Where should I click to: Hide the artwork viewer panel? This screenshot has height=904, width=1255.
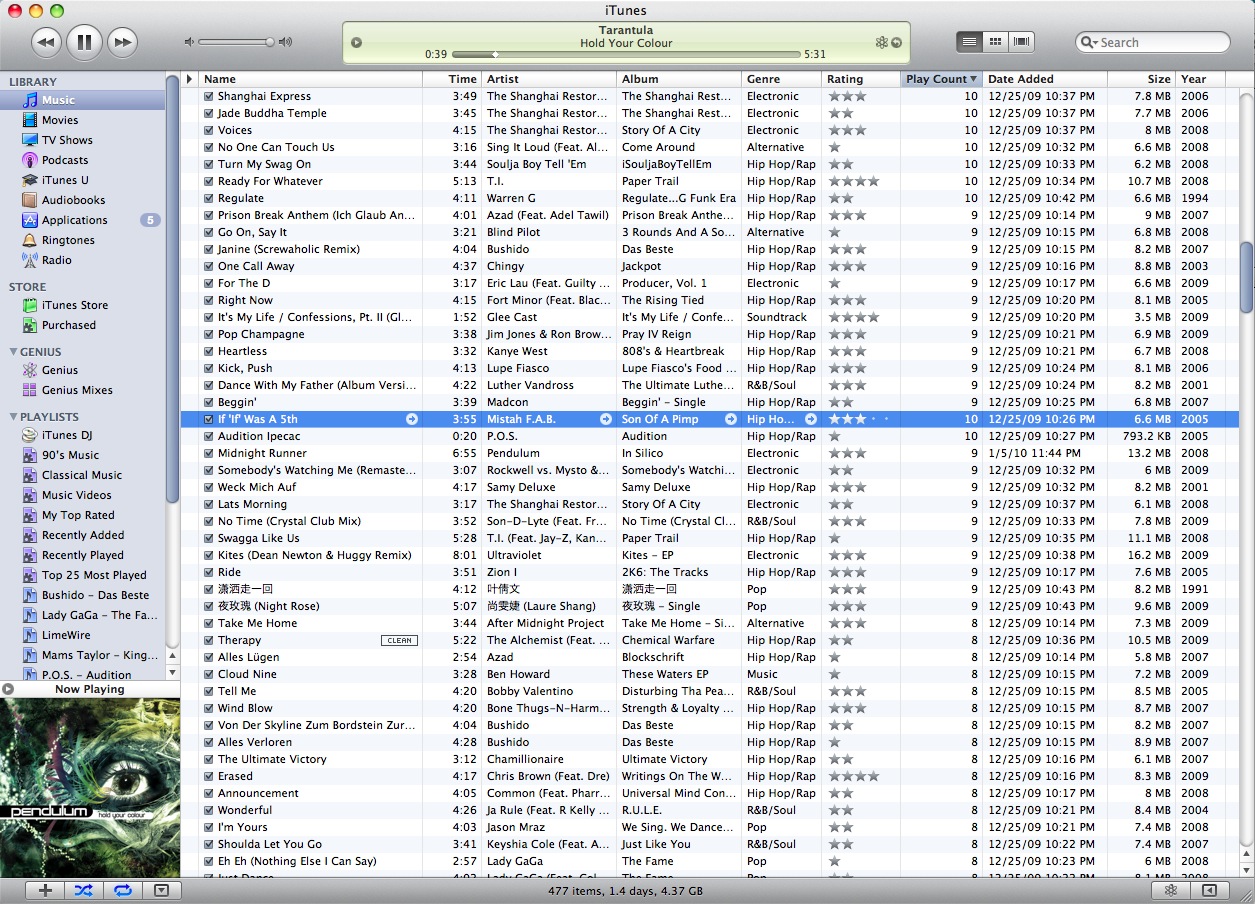coord(162,890)
